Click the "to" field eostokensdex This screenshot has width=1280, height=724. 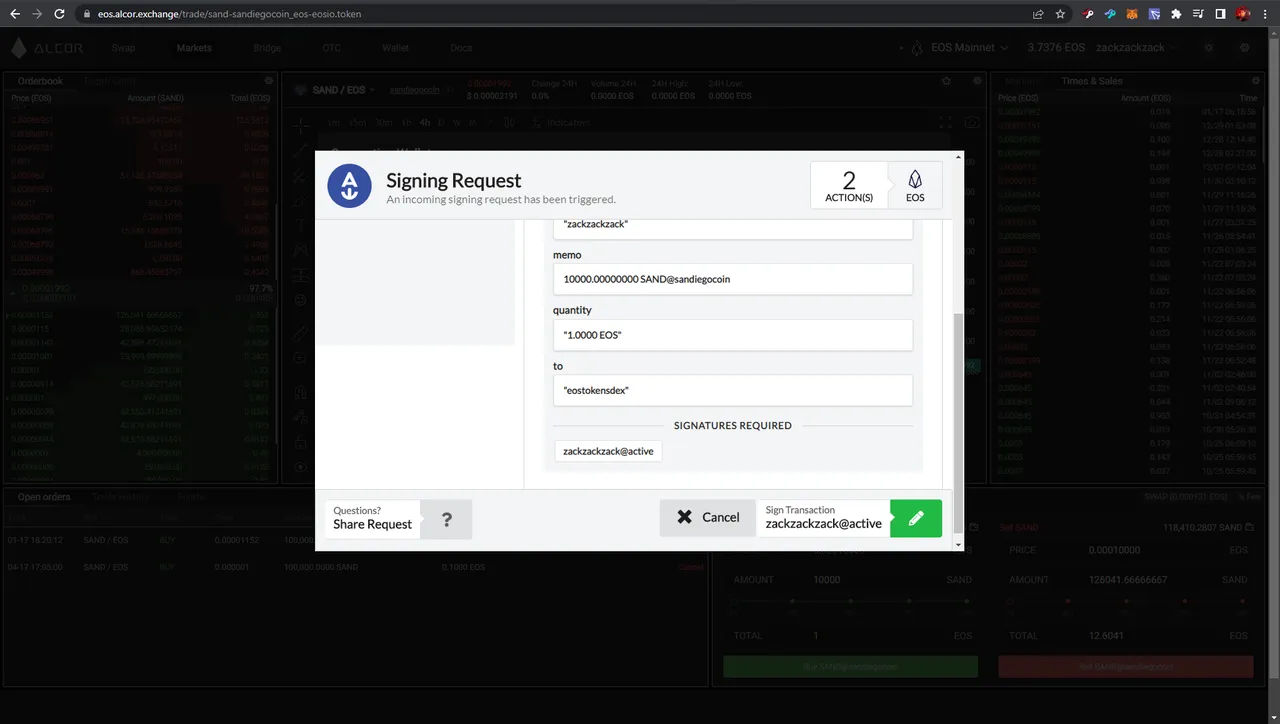(x=733, y=390)
